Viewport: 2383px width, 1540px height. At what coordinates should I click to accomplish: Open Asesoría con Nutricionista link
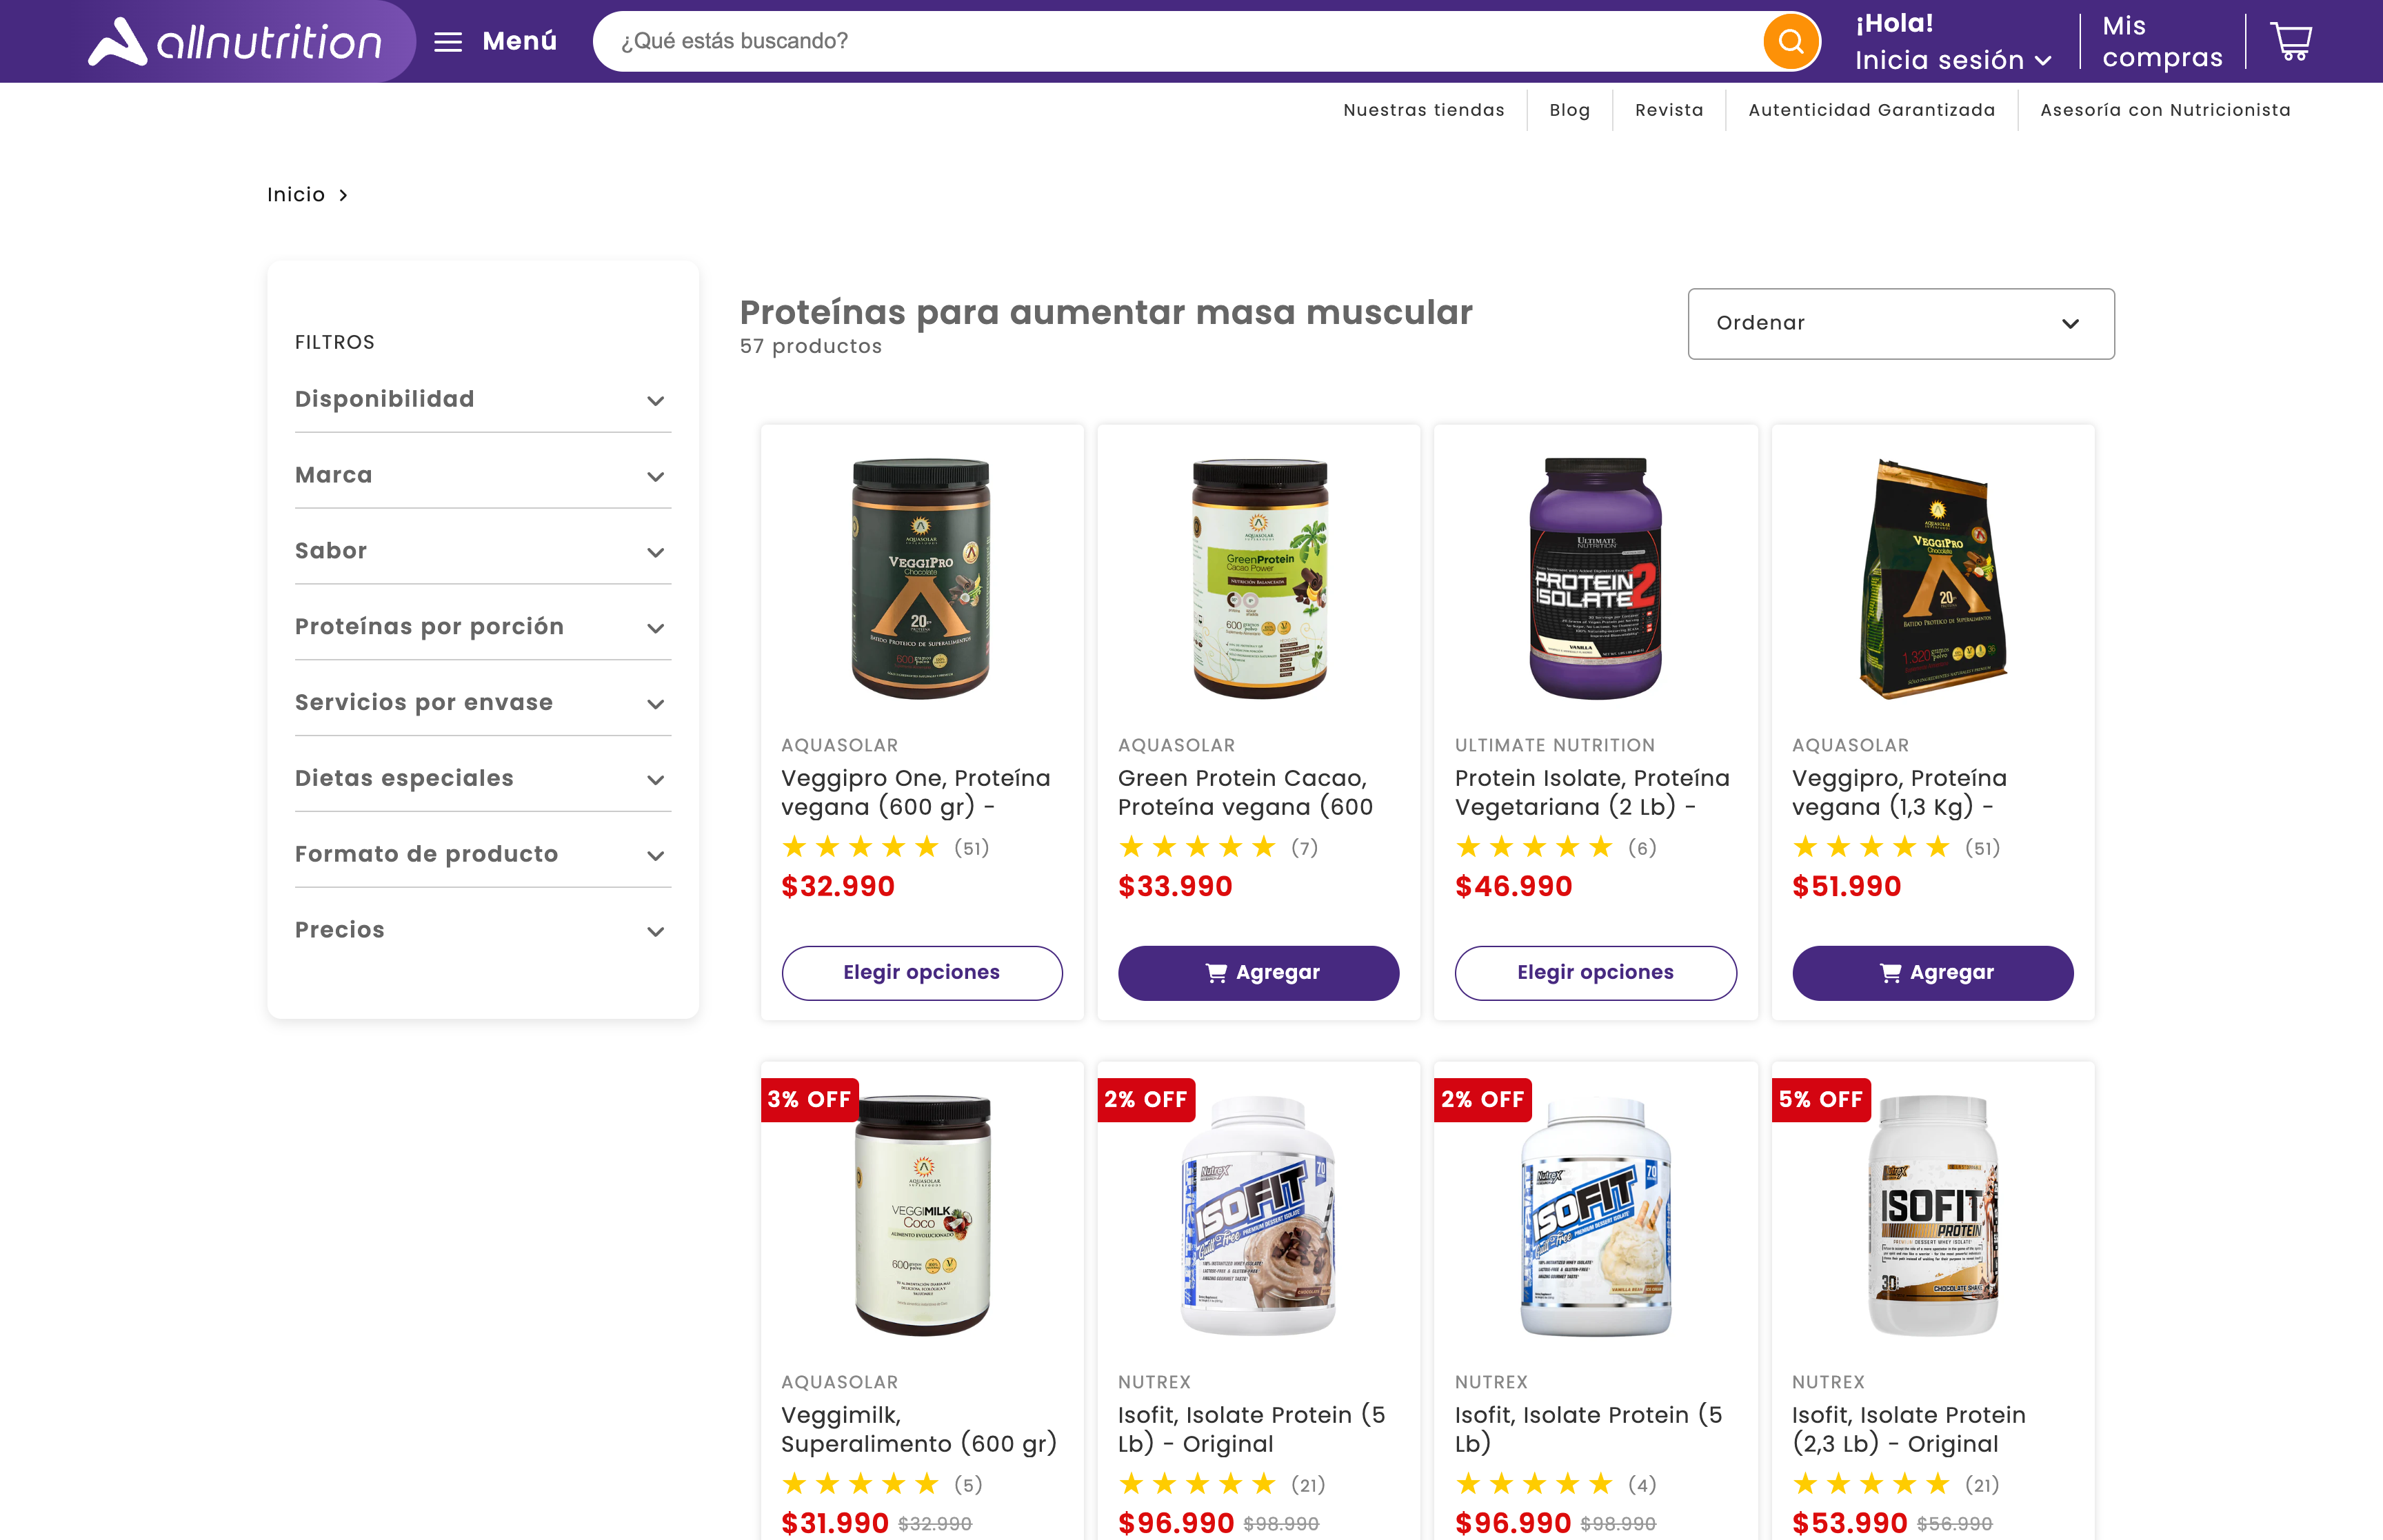[2165, 110]
